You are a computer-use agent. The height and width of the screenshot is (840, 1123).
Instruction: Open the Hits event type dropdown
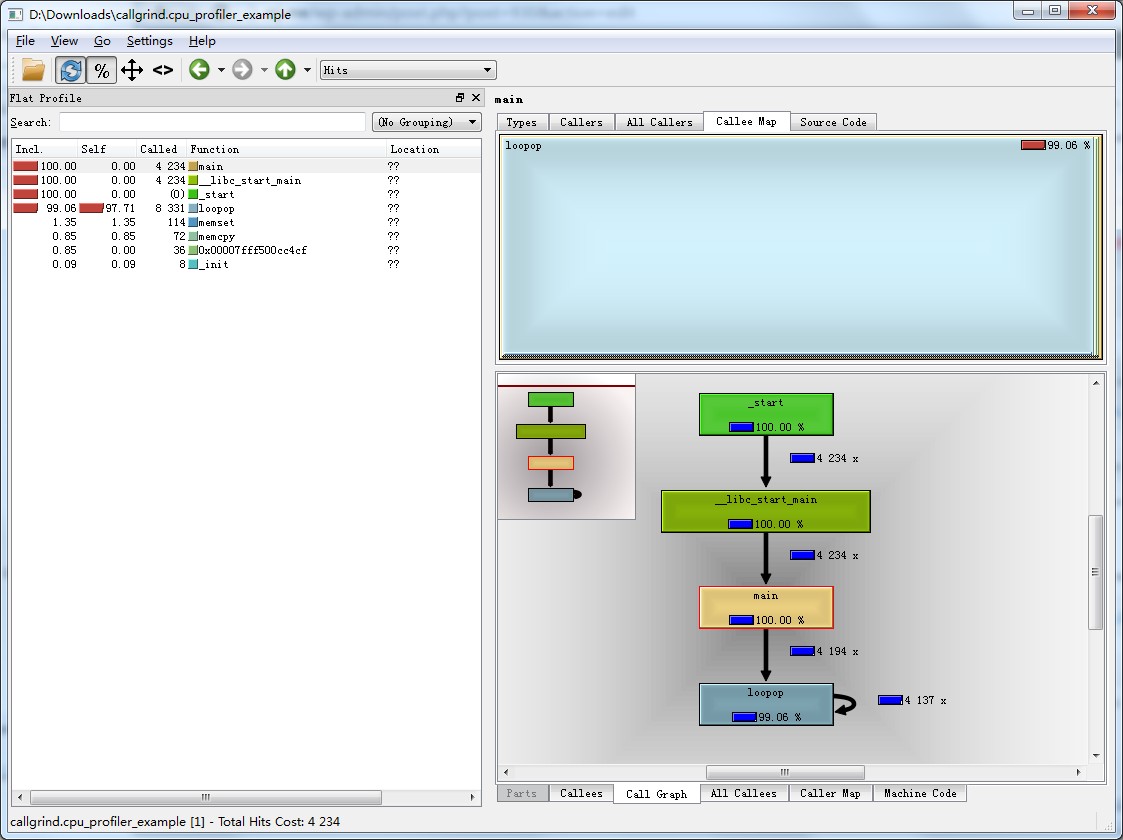pos(408,70)
